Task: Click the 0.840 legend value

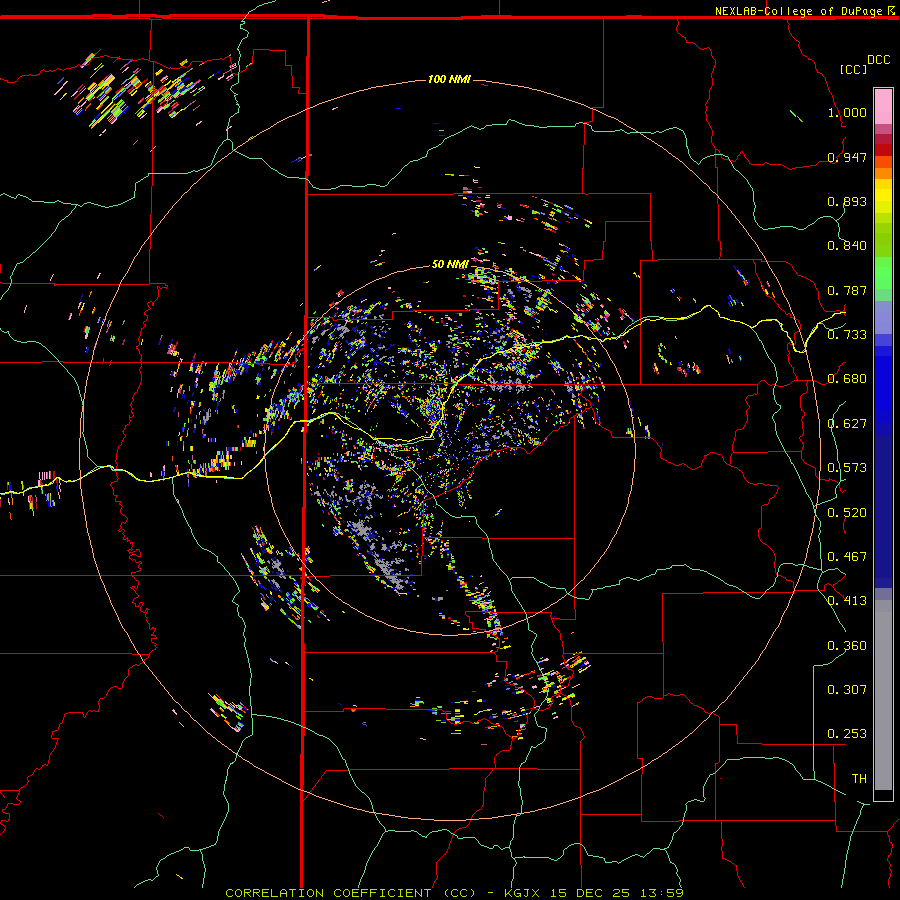Action: tap(847, 246)
